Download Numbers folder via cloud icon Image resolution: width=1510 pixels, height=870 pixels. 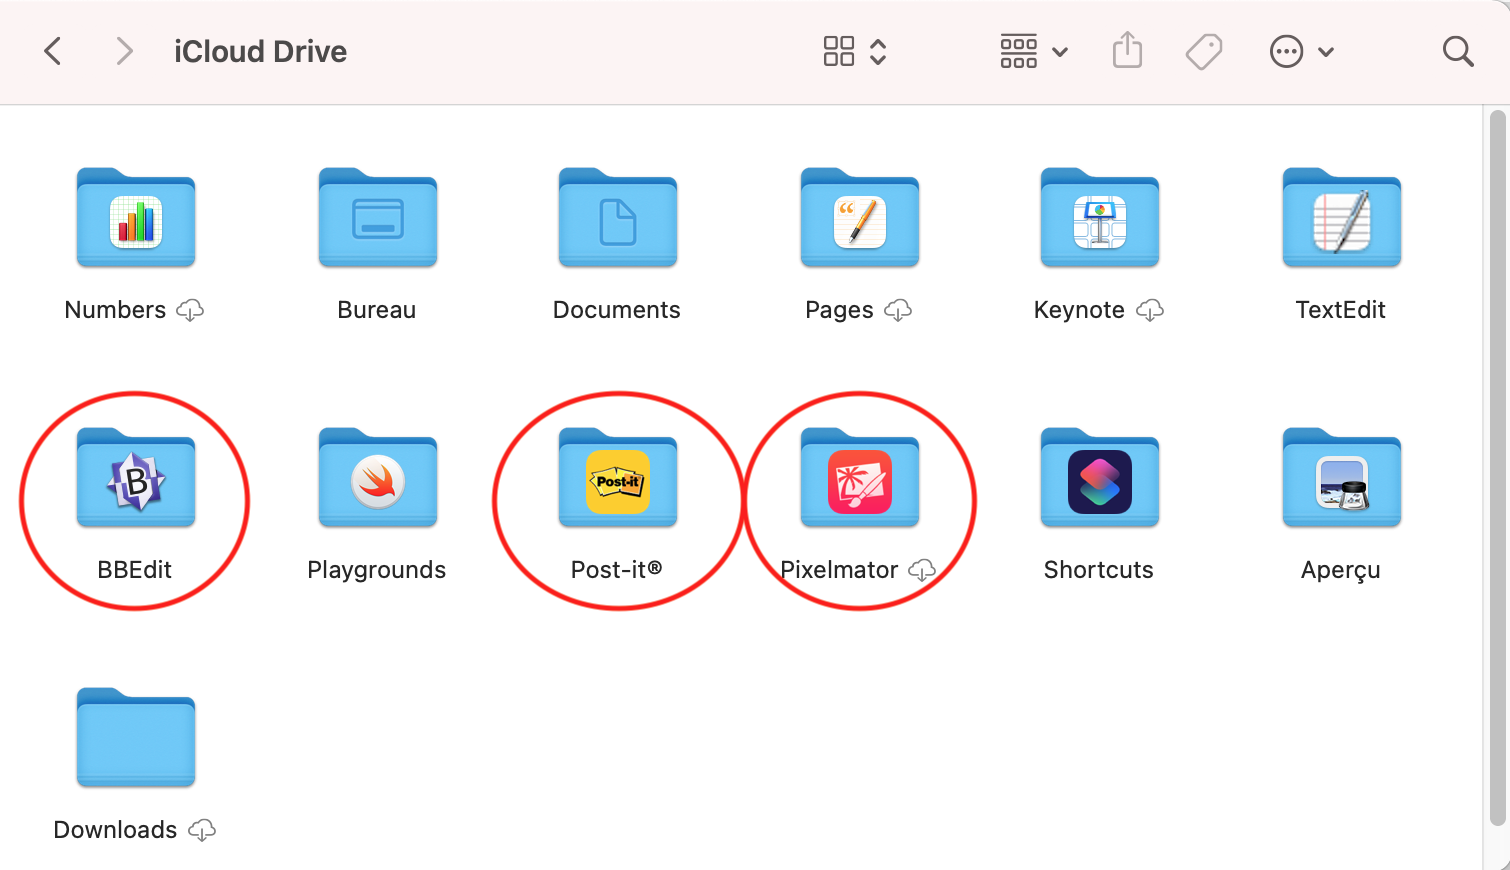190,311
